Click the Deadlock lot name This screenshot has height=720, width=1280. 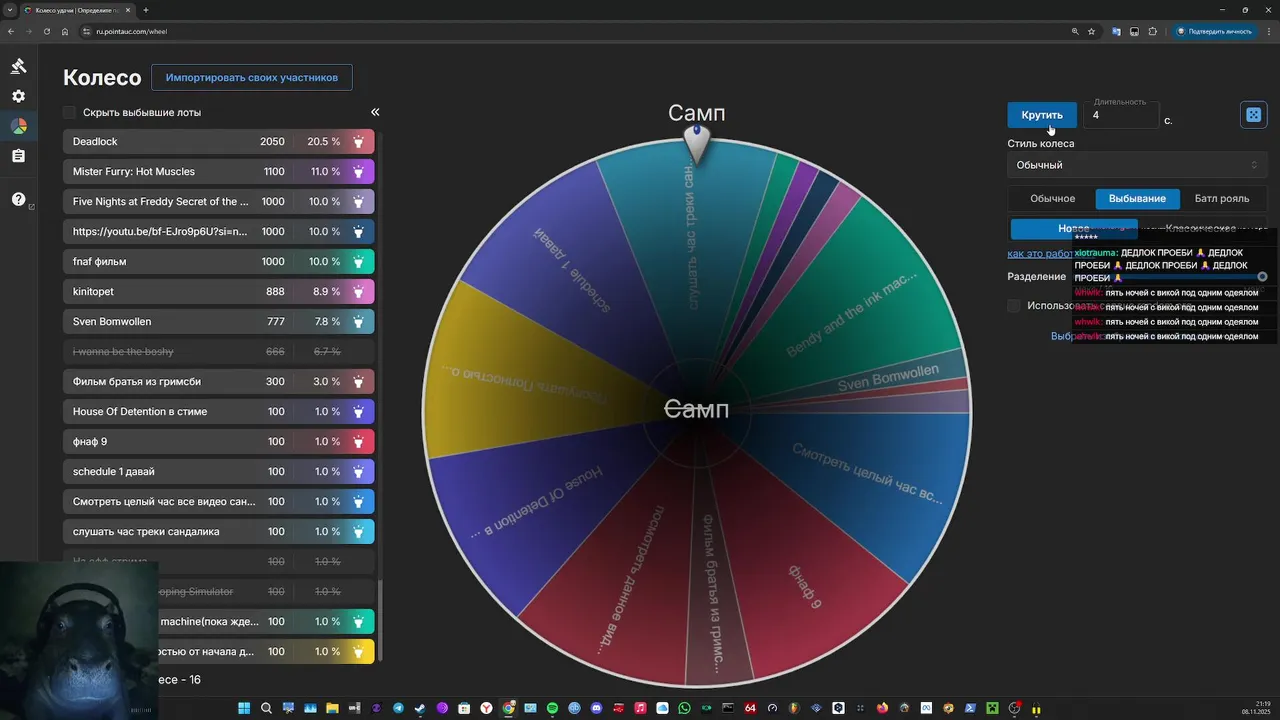pyautogui.click(x=95, y=142)
